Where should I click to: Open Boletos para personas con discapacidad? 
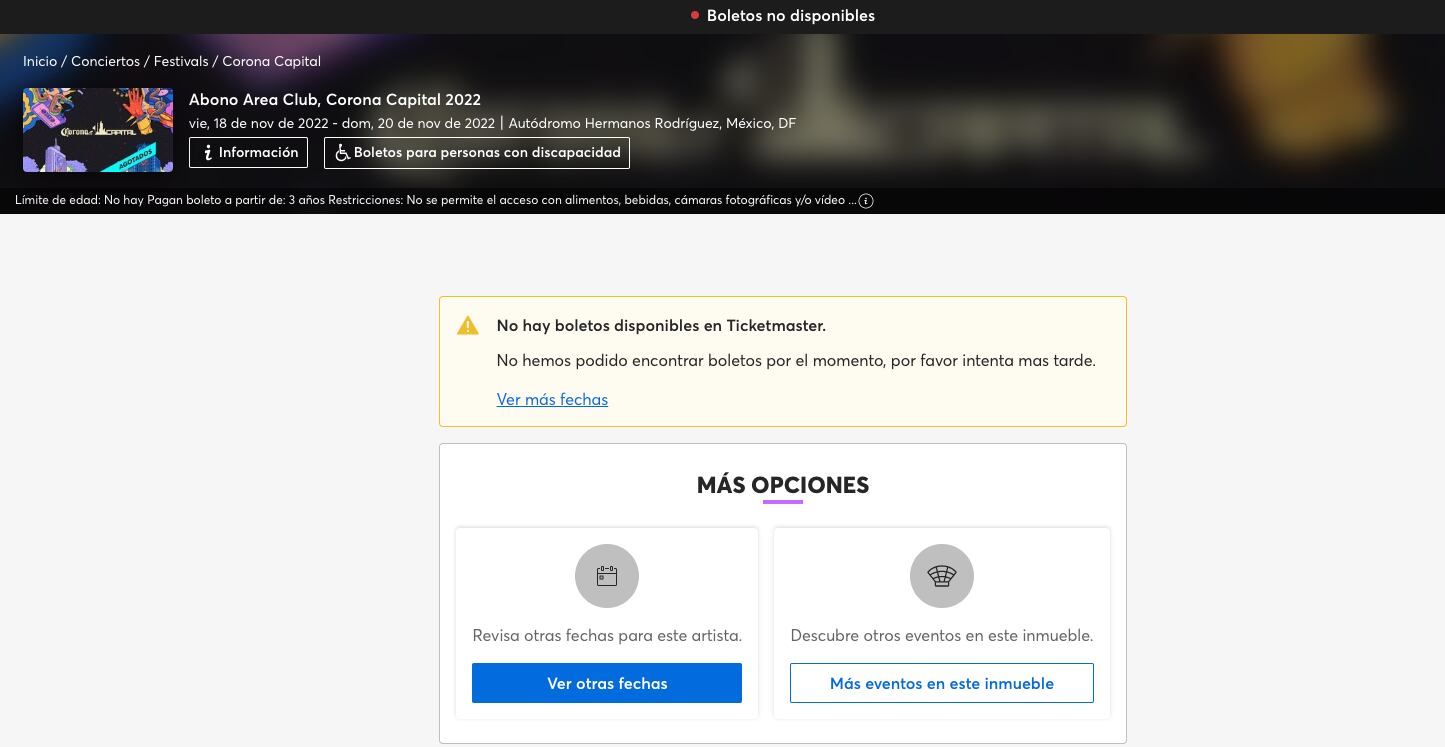tap(477, 152)
